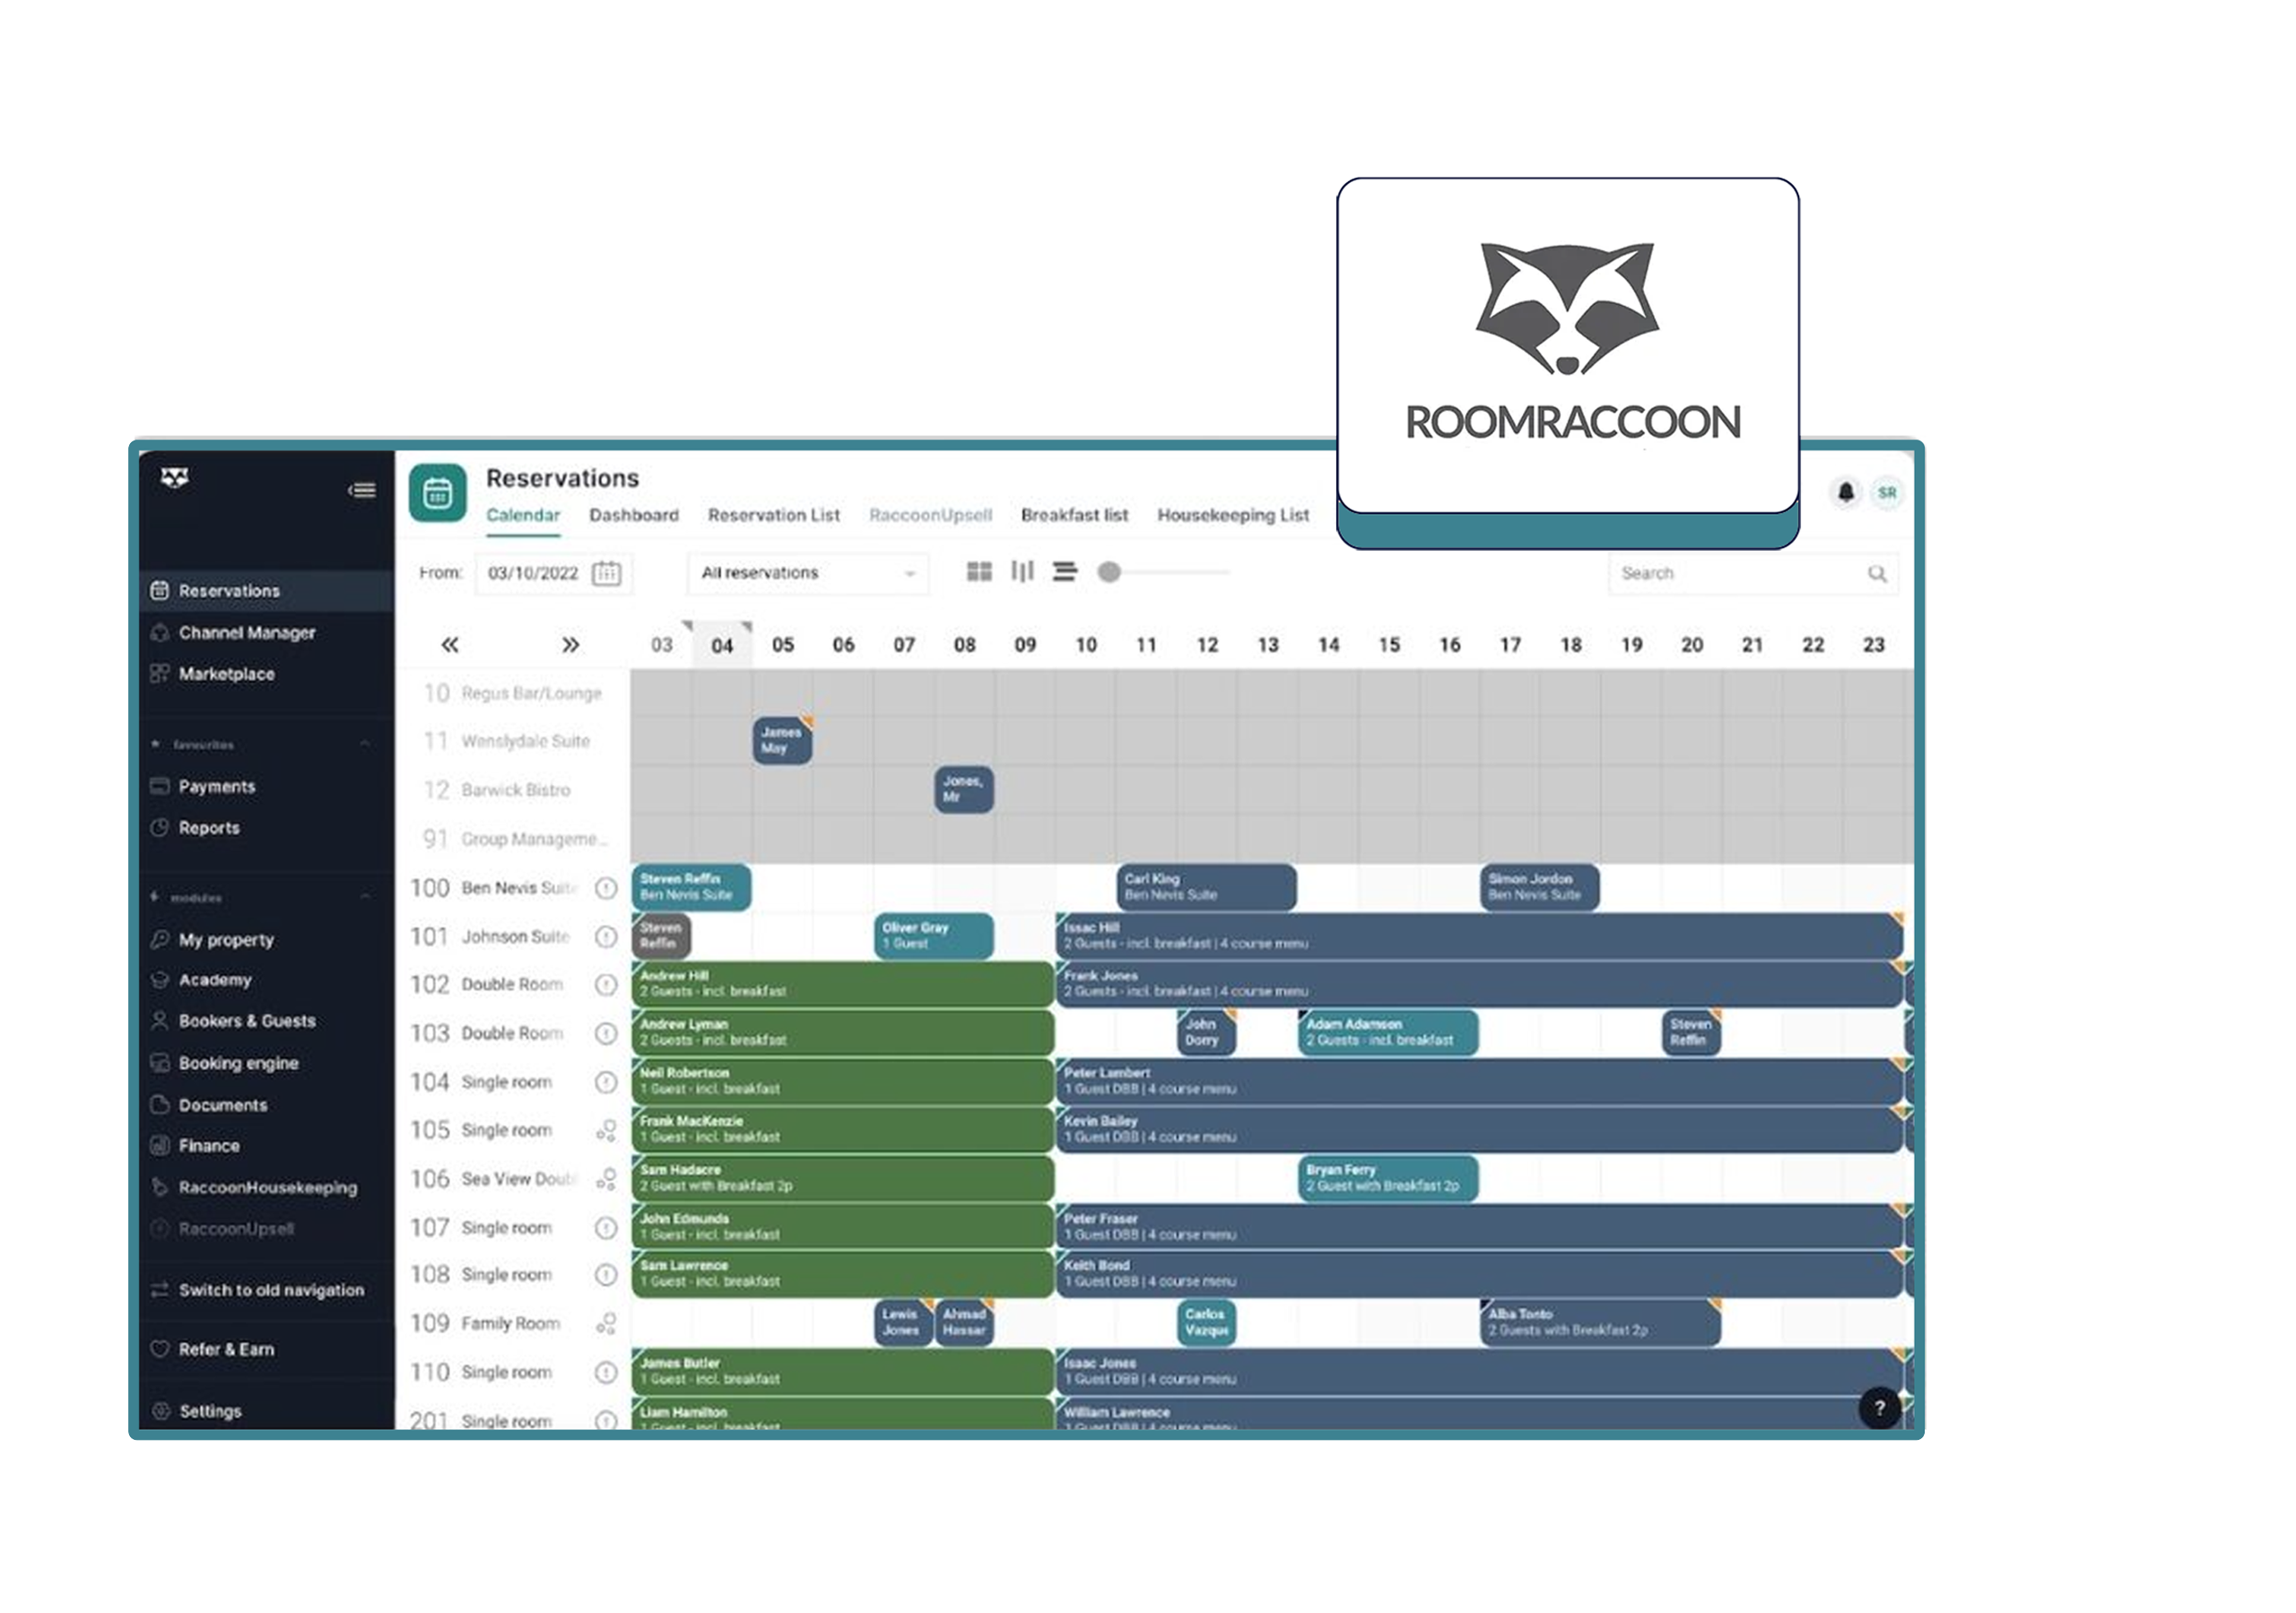The width and height of the screenshot is (2296, 1613).
Task: Open Reservations in the sidebar
Action: [267, 591]
